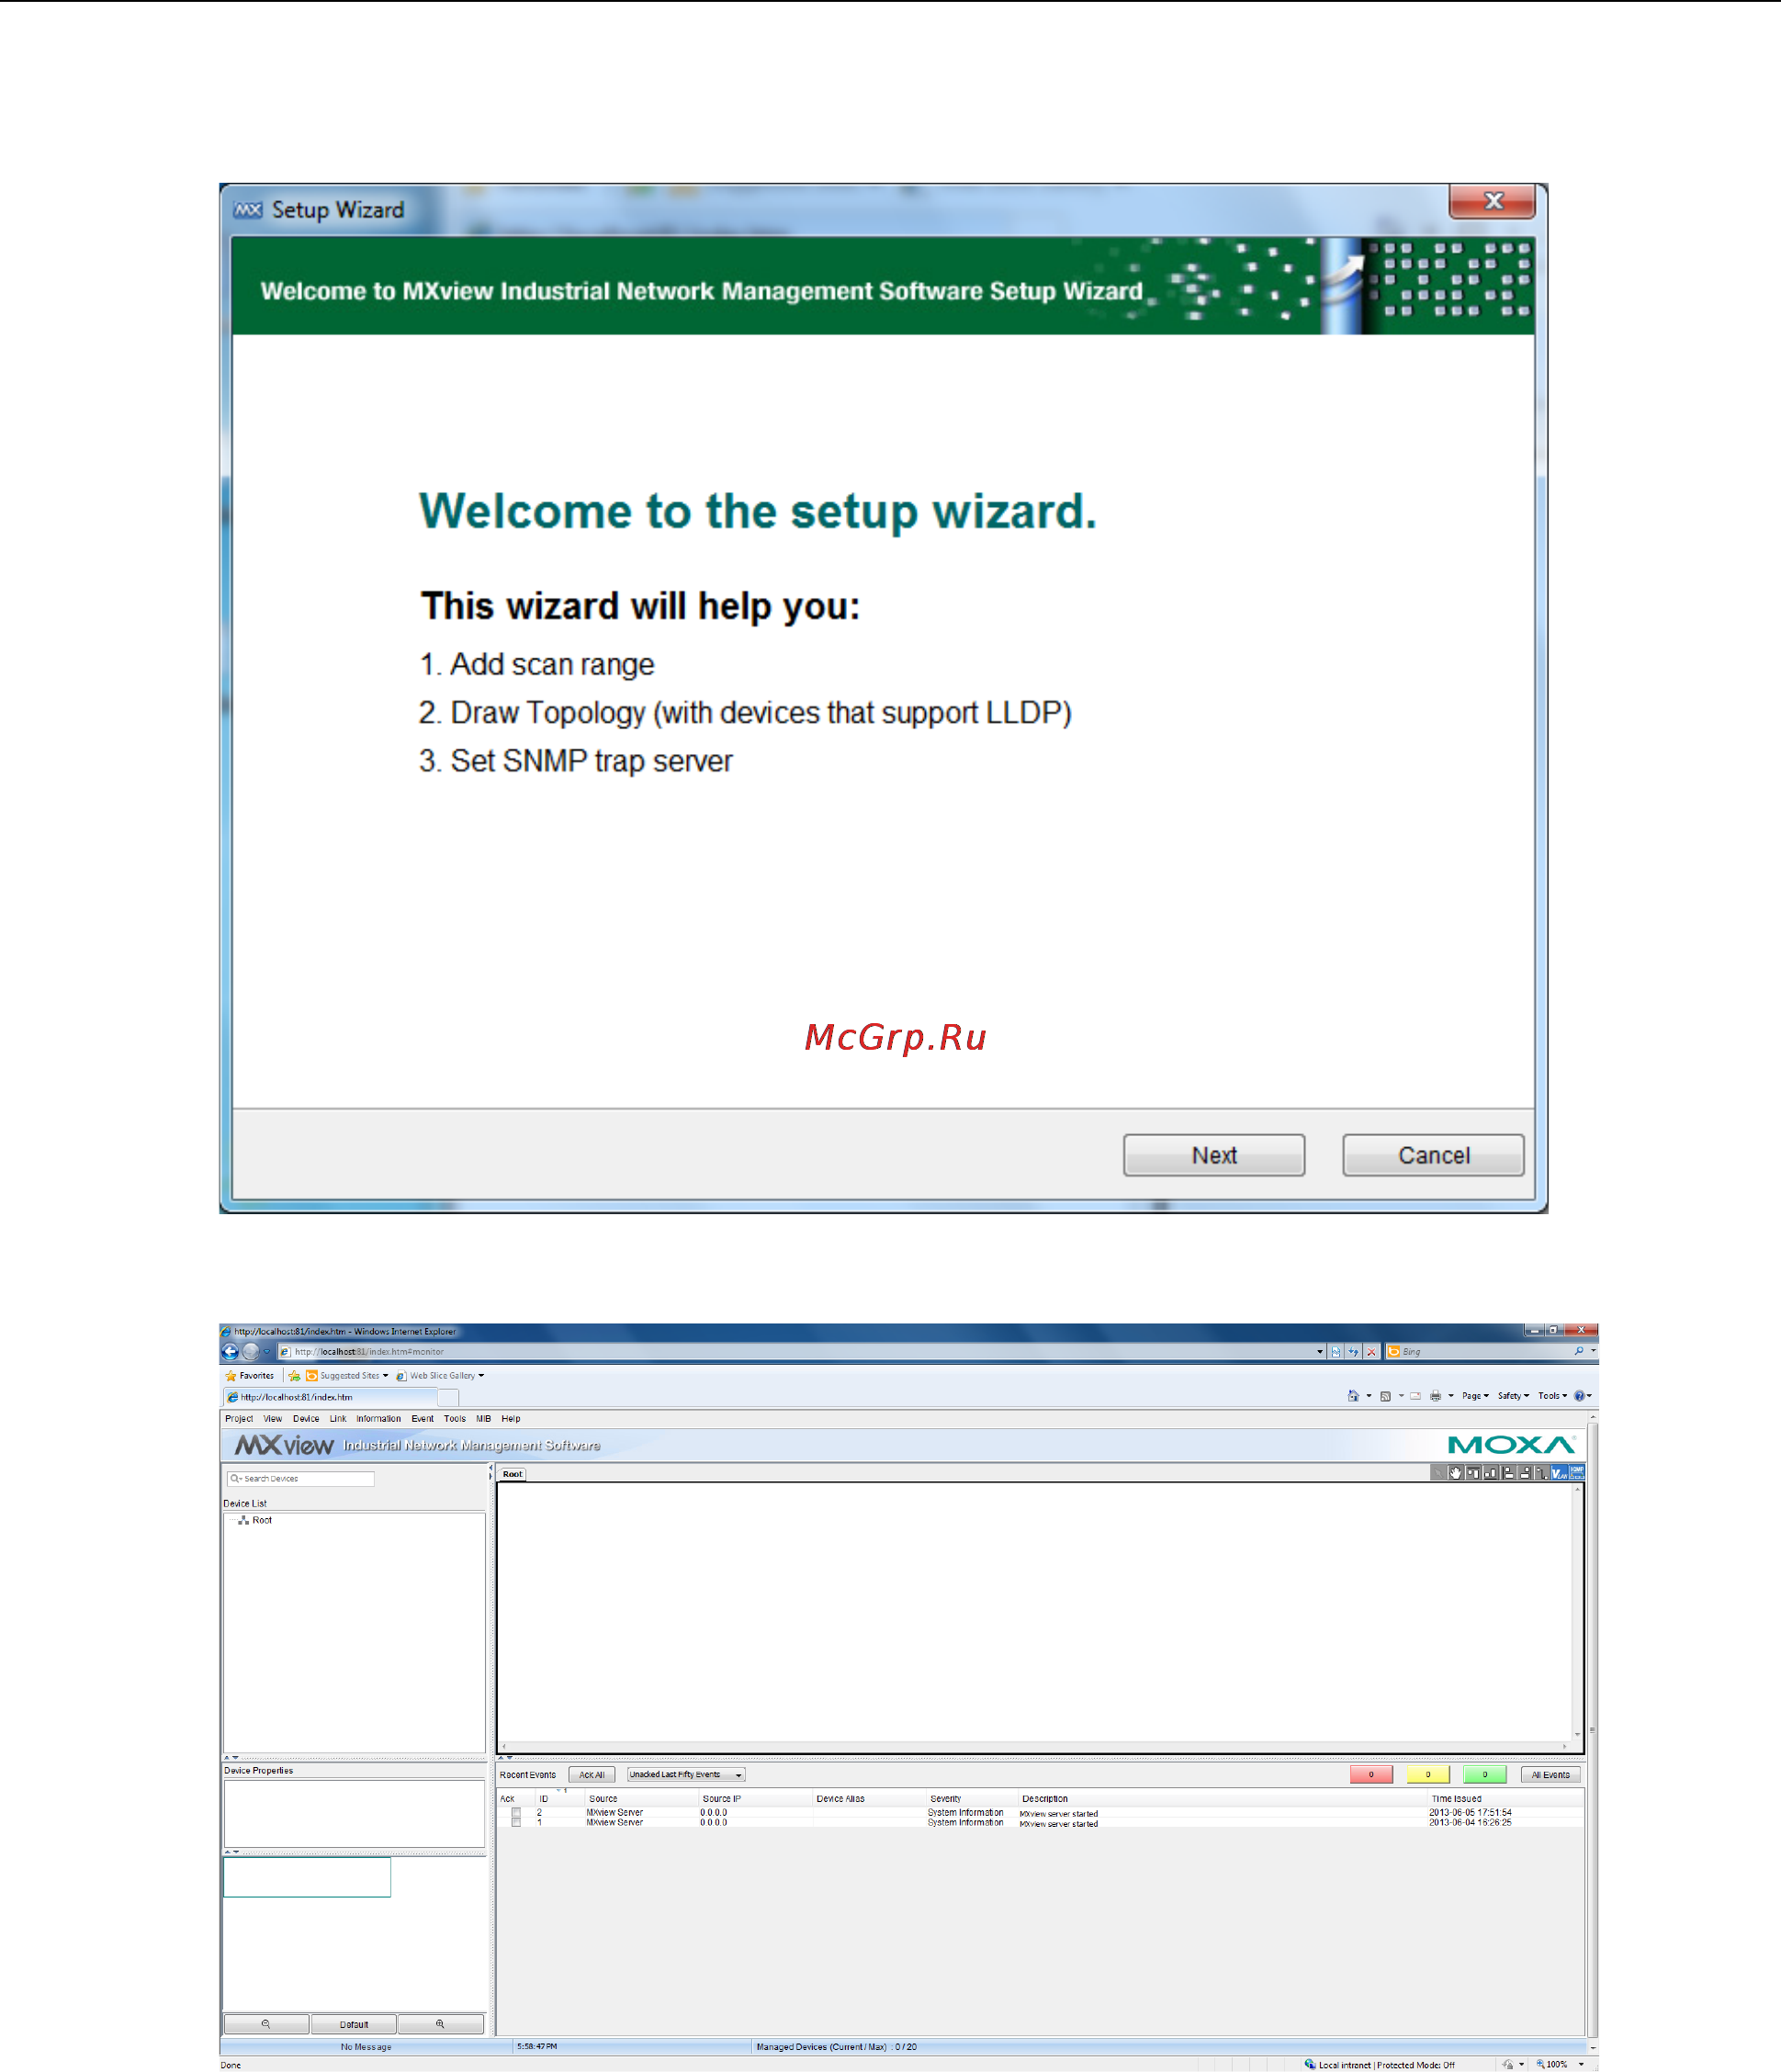Click the Bing search magnifier icon
The height and width of the screenshot is (2072, 1781).
[1580, 1351]
